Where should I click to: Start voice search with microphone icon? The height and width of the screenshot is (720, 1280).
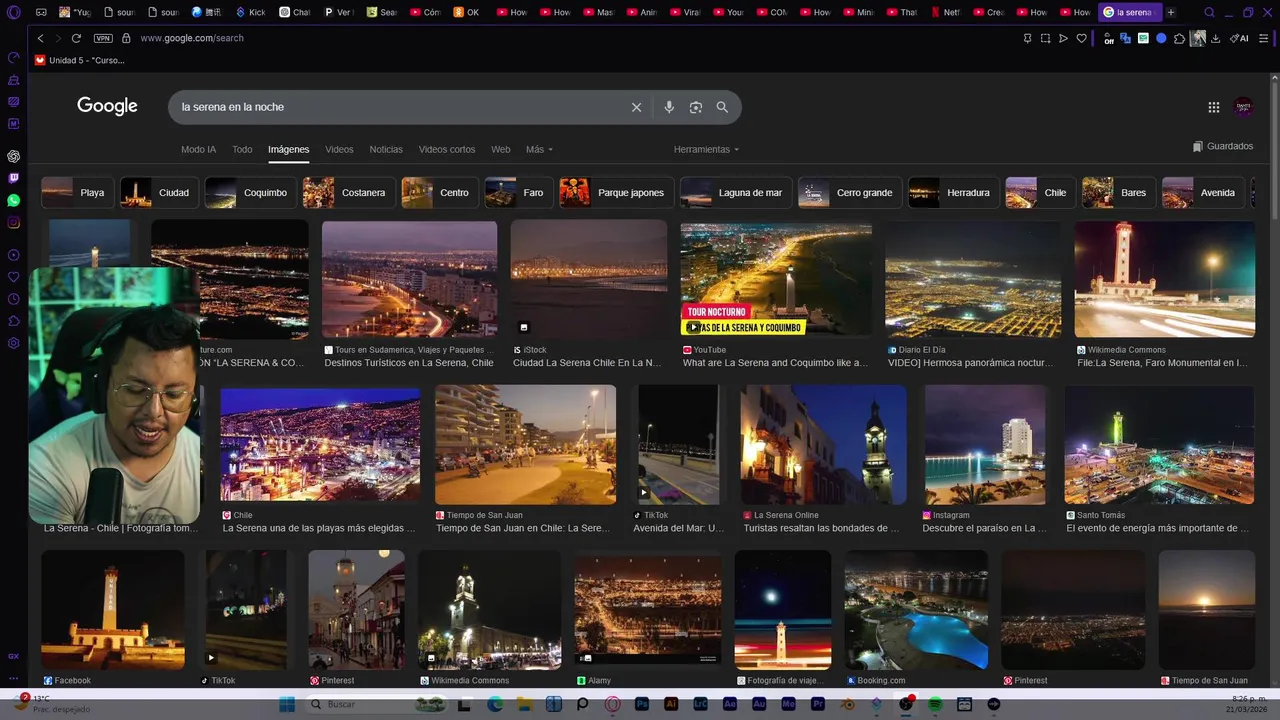pyautogui.click(x=669, y=107)
